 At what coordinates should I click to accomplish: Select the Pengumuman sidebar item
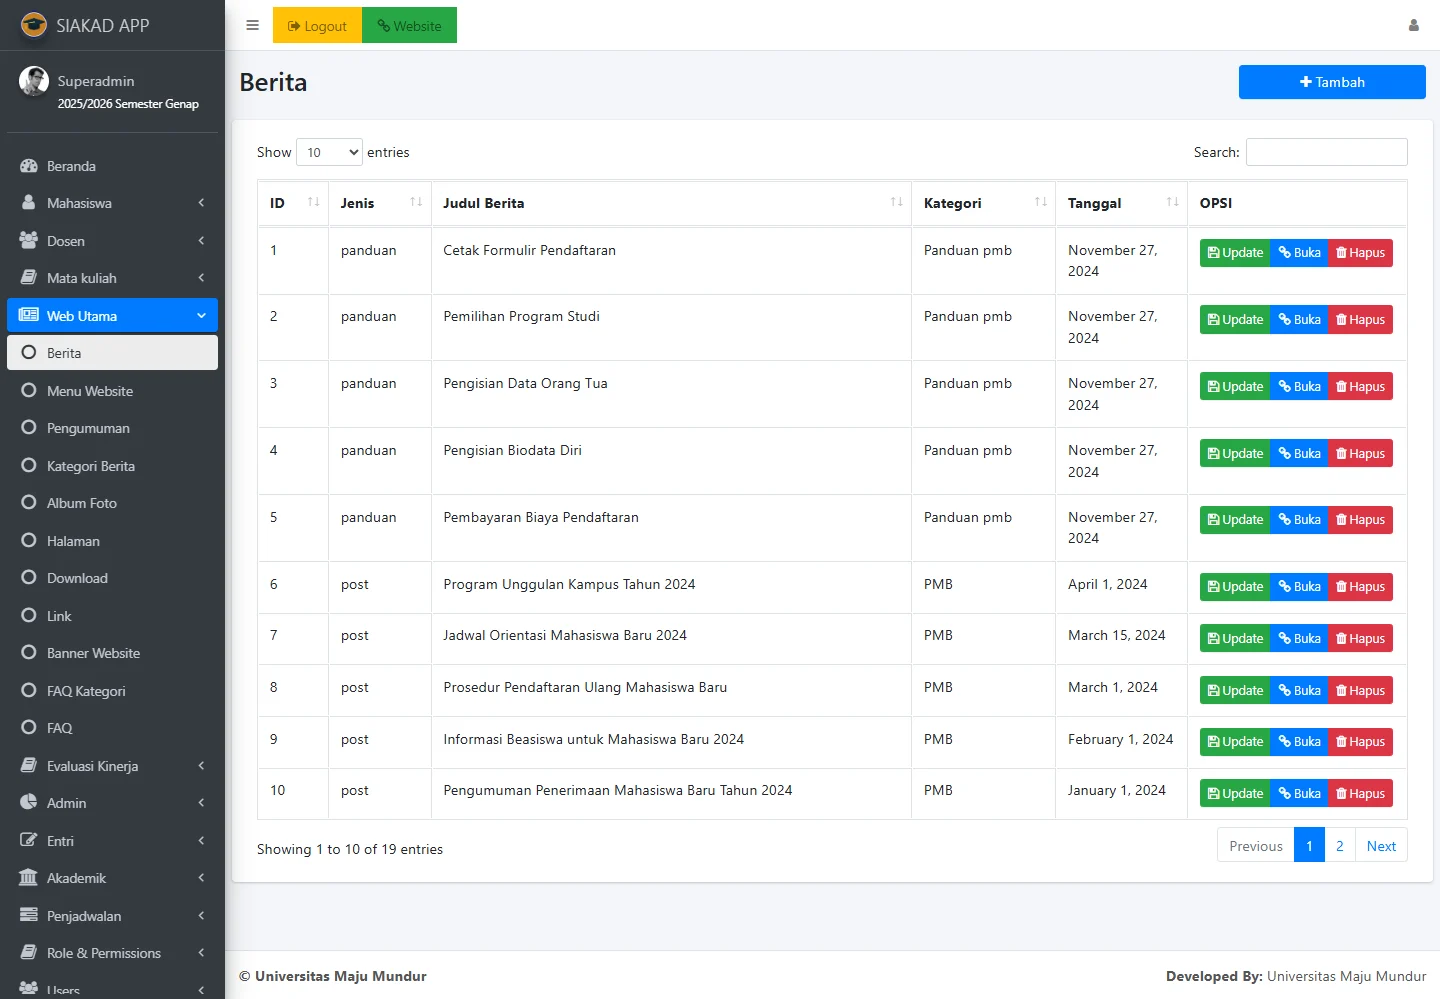pos(88,428)
